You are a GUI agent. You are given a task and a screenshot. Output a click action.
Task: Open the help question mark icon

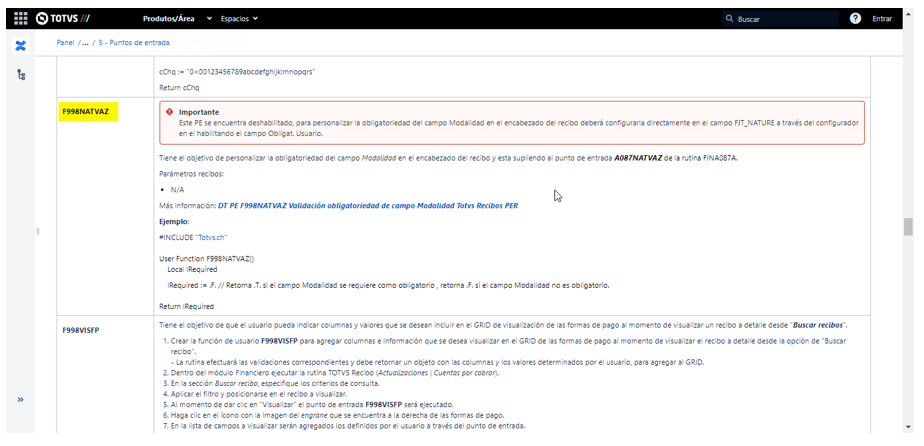coord(855,19)
